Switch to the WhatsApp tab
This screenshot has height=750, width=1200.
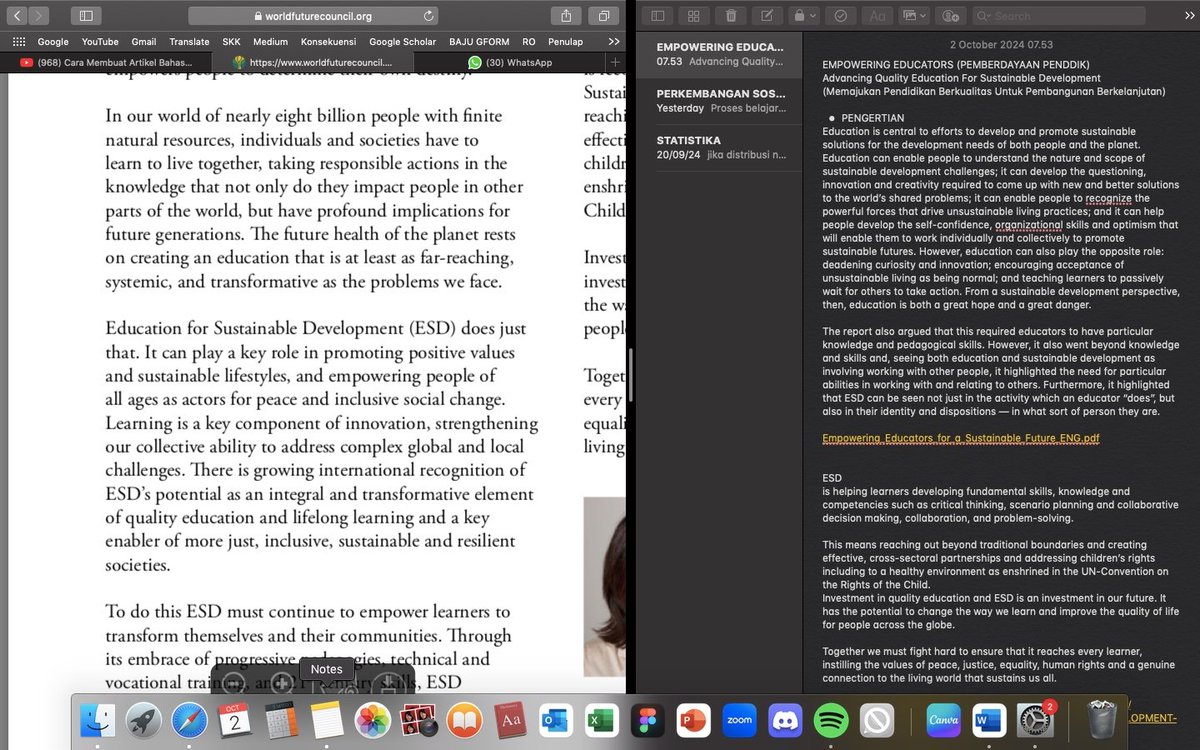[509, 62]
